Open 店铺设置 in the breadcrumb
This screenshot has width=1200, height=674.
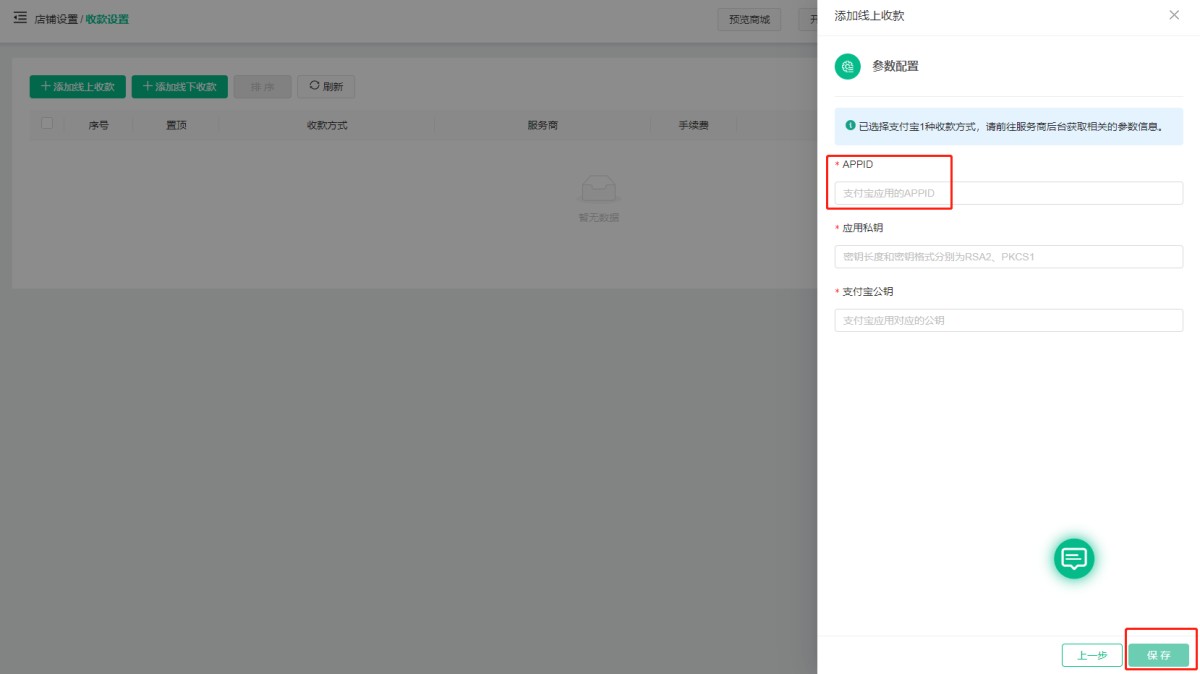point(56,19)
